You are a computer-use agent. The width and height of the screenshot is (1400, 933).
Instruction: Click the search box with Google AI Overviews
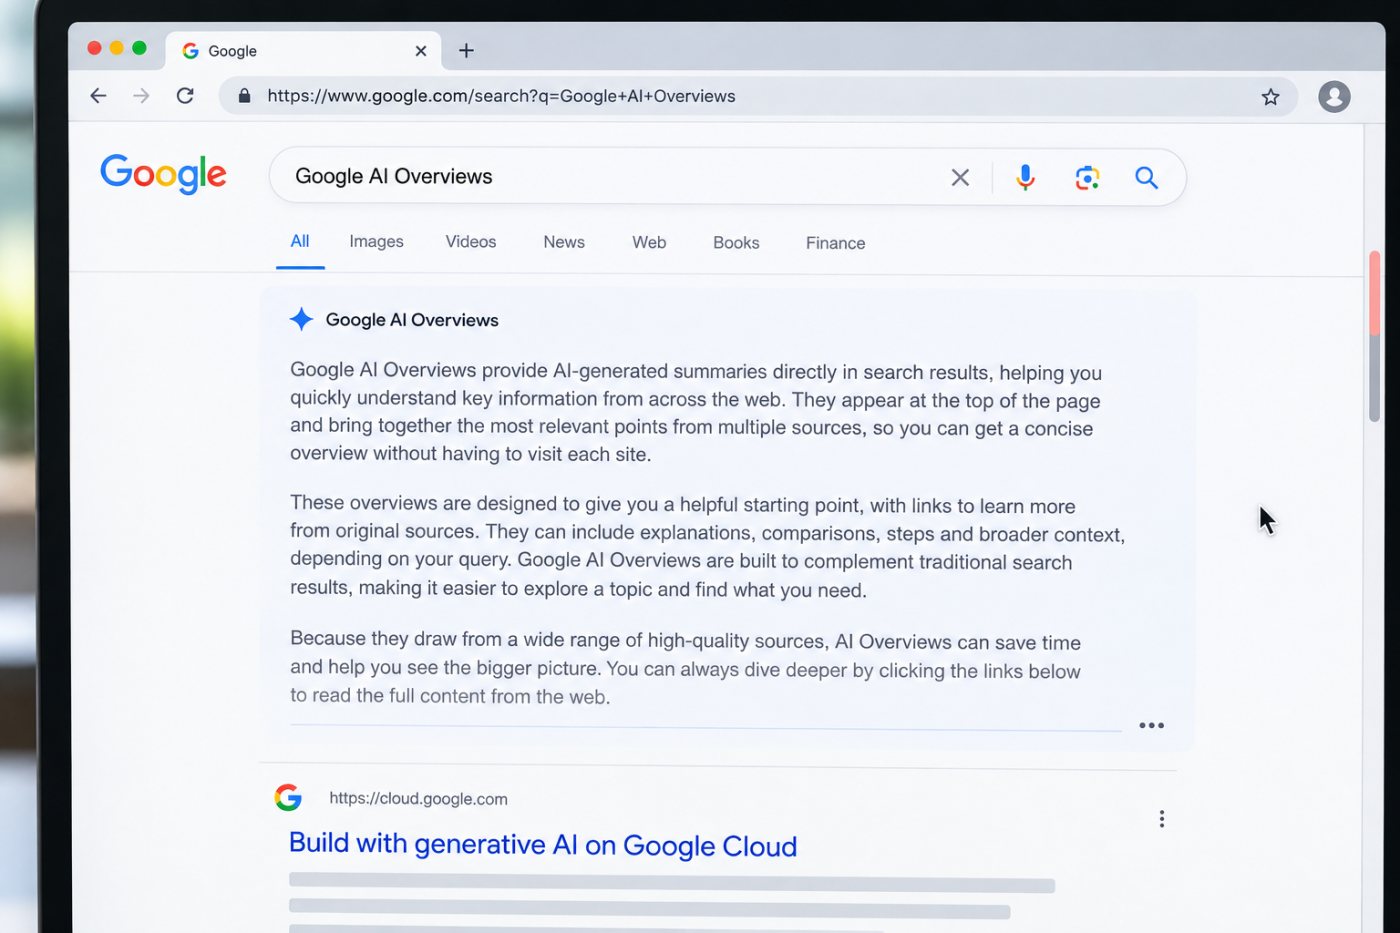click(x=727, y=177)
